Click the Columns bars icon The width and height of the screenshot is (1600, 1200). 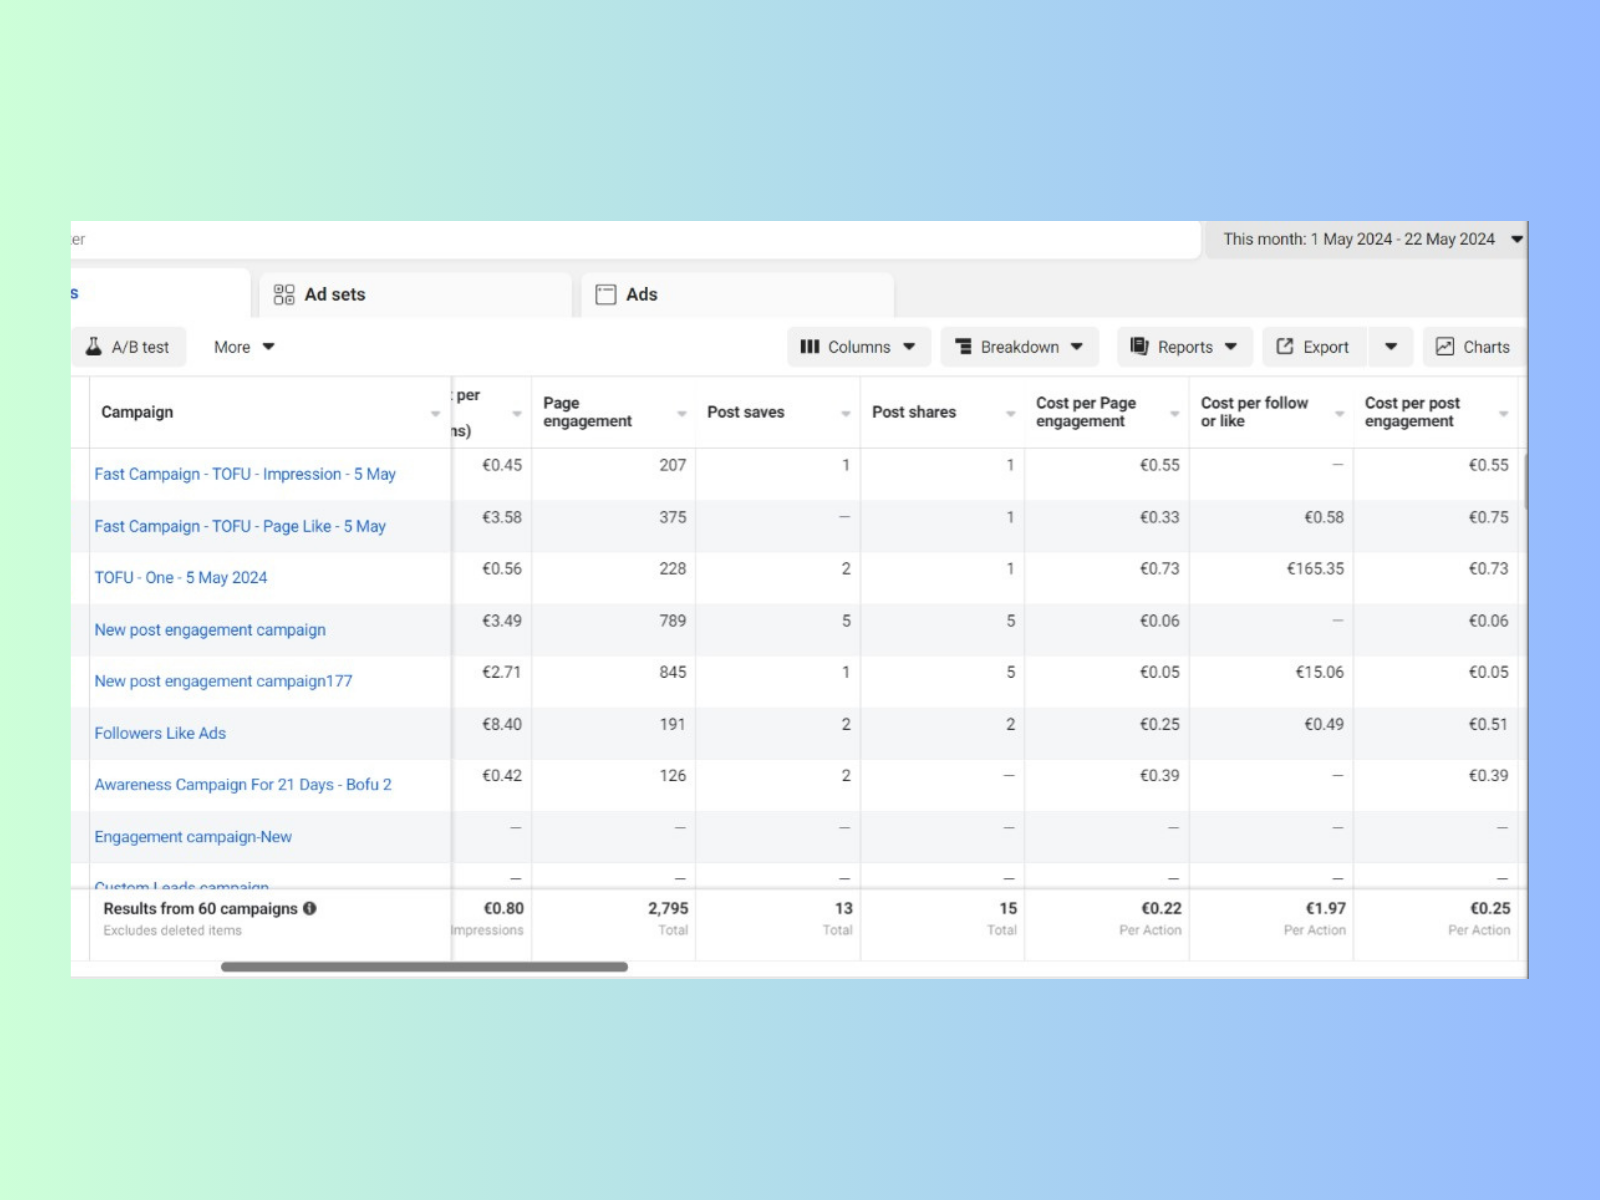[x=810, y=347]
